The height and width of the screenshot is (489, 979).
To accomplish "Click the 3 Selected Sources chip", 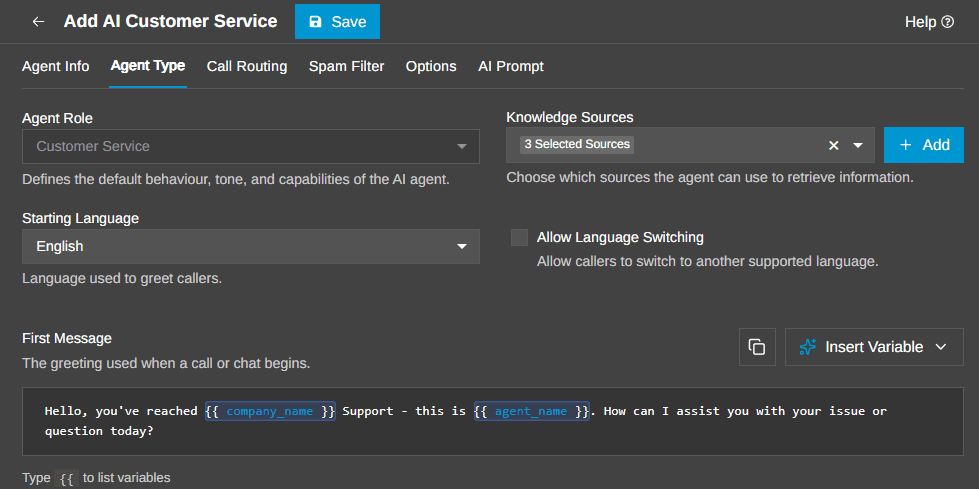I will click(577, 144).
